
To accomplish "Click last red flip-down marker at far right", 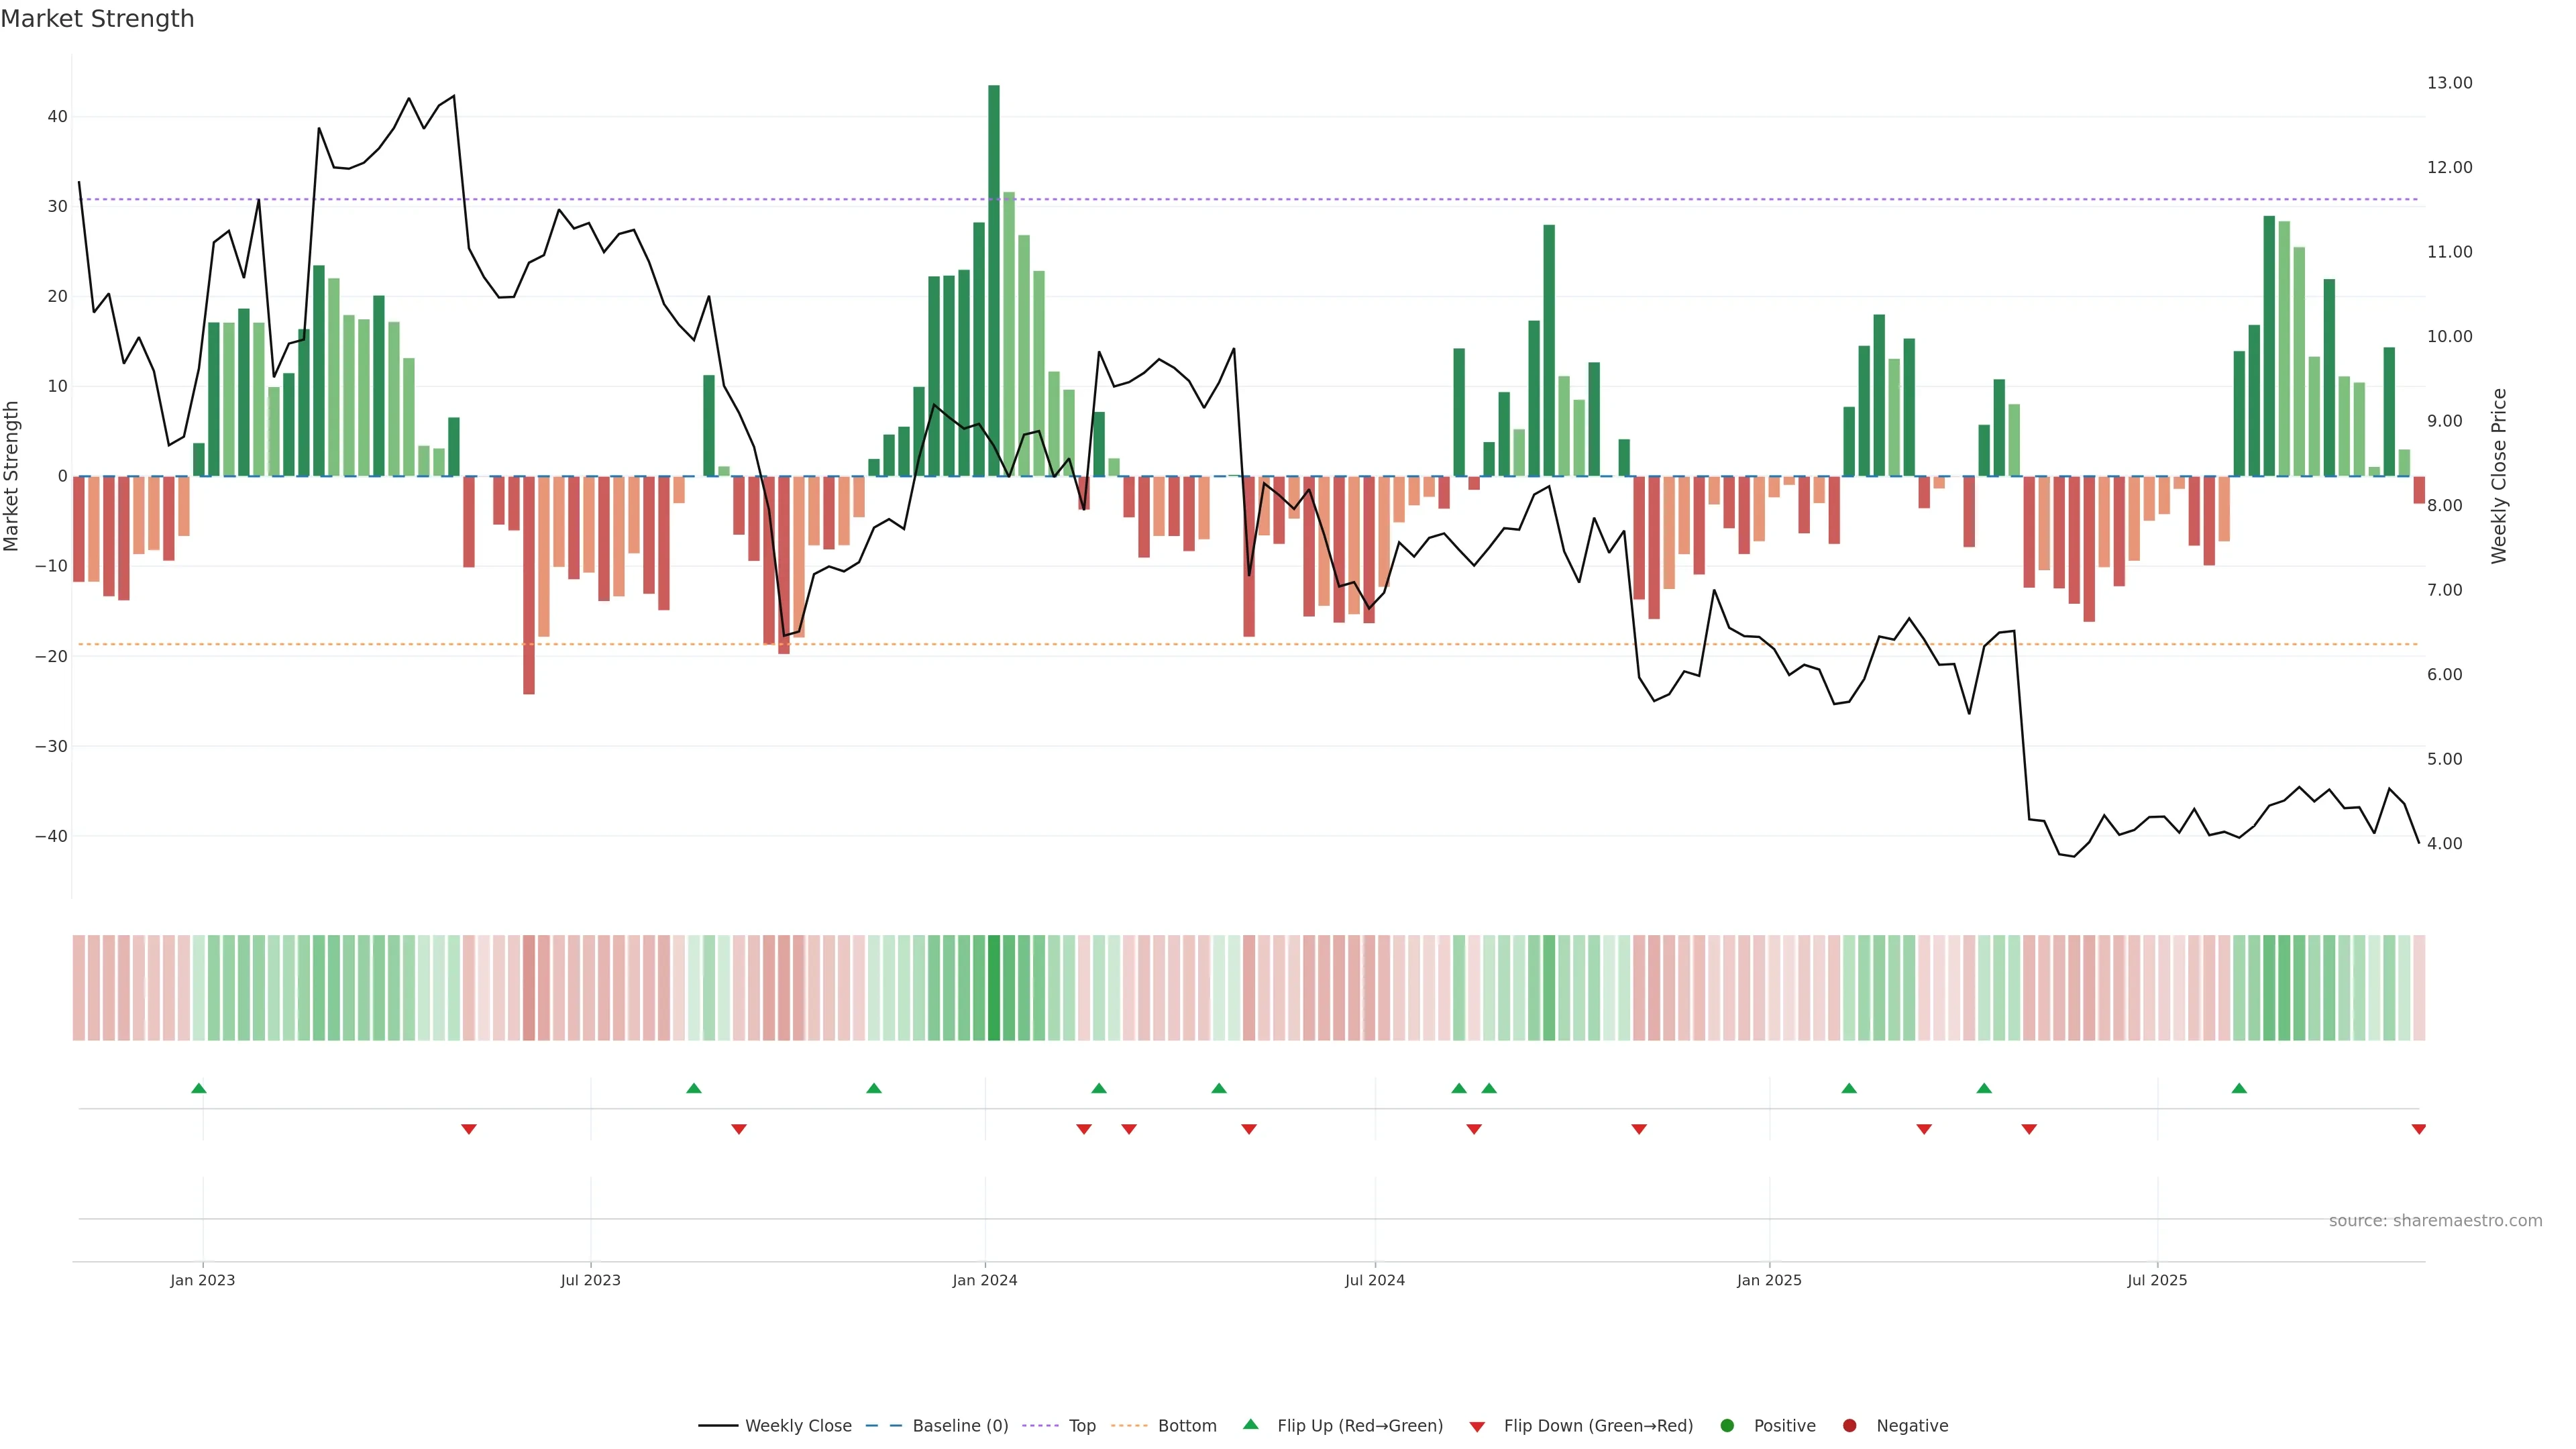I will pos(2418,1129).
